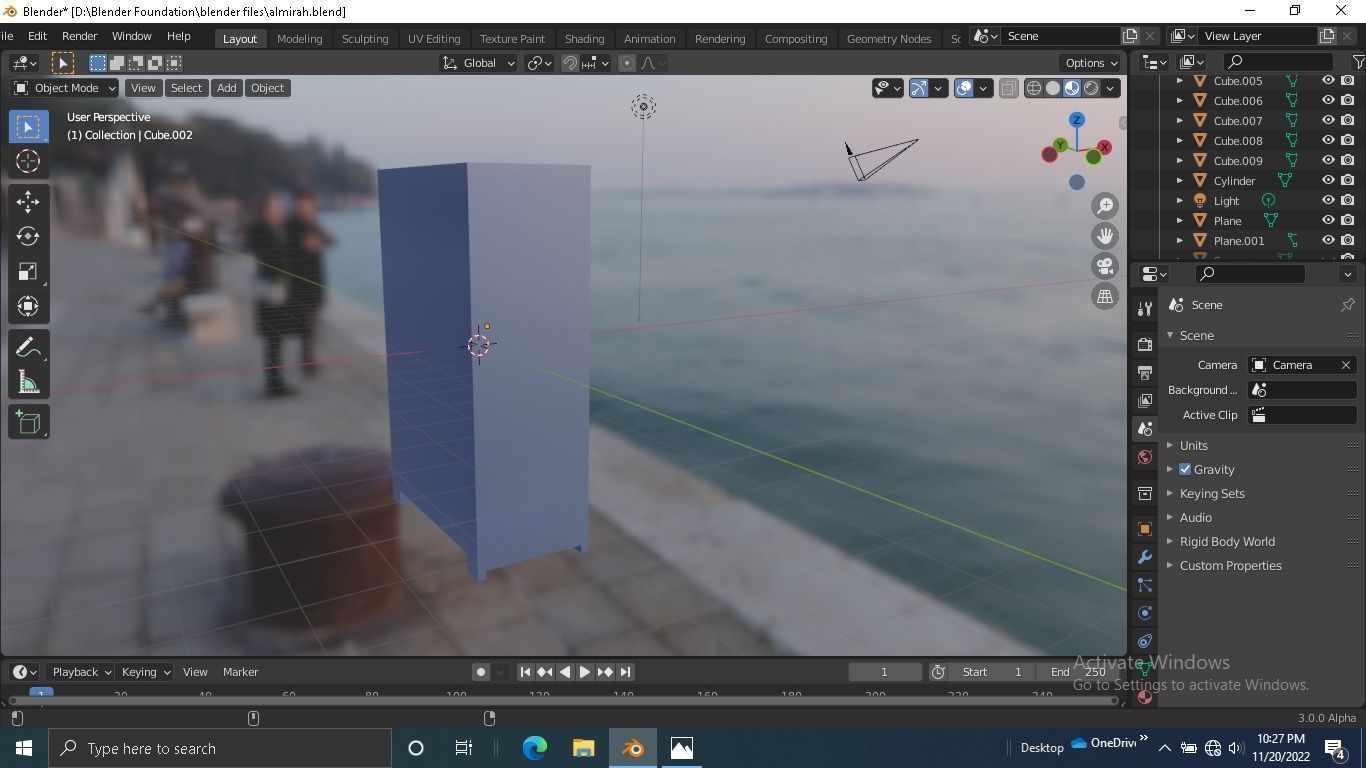Click the viewport Select menu button
The image size is (1366, 768).
tap(186, 88)
